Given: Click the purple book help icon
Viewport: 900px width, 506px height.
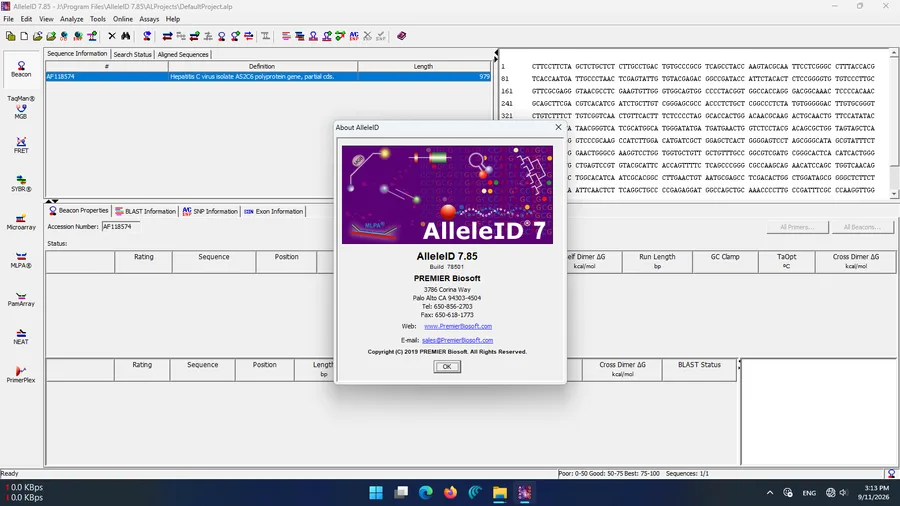Looking at the screenshot, I should 401,36.
